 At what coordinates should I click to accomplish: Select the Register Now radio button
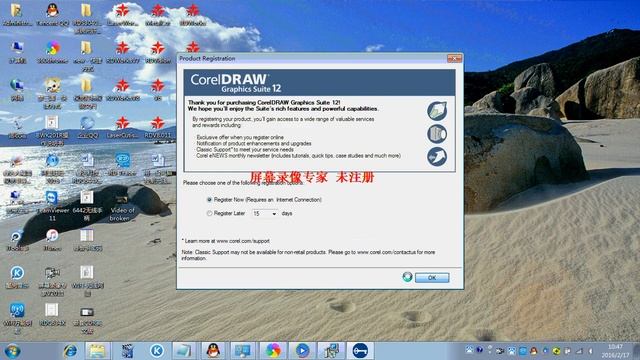(x=209, y=200)
